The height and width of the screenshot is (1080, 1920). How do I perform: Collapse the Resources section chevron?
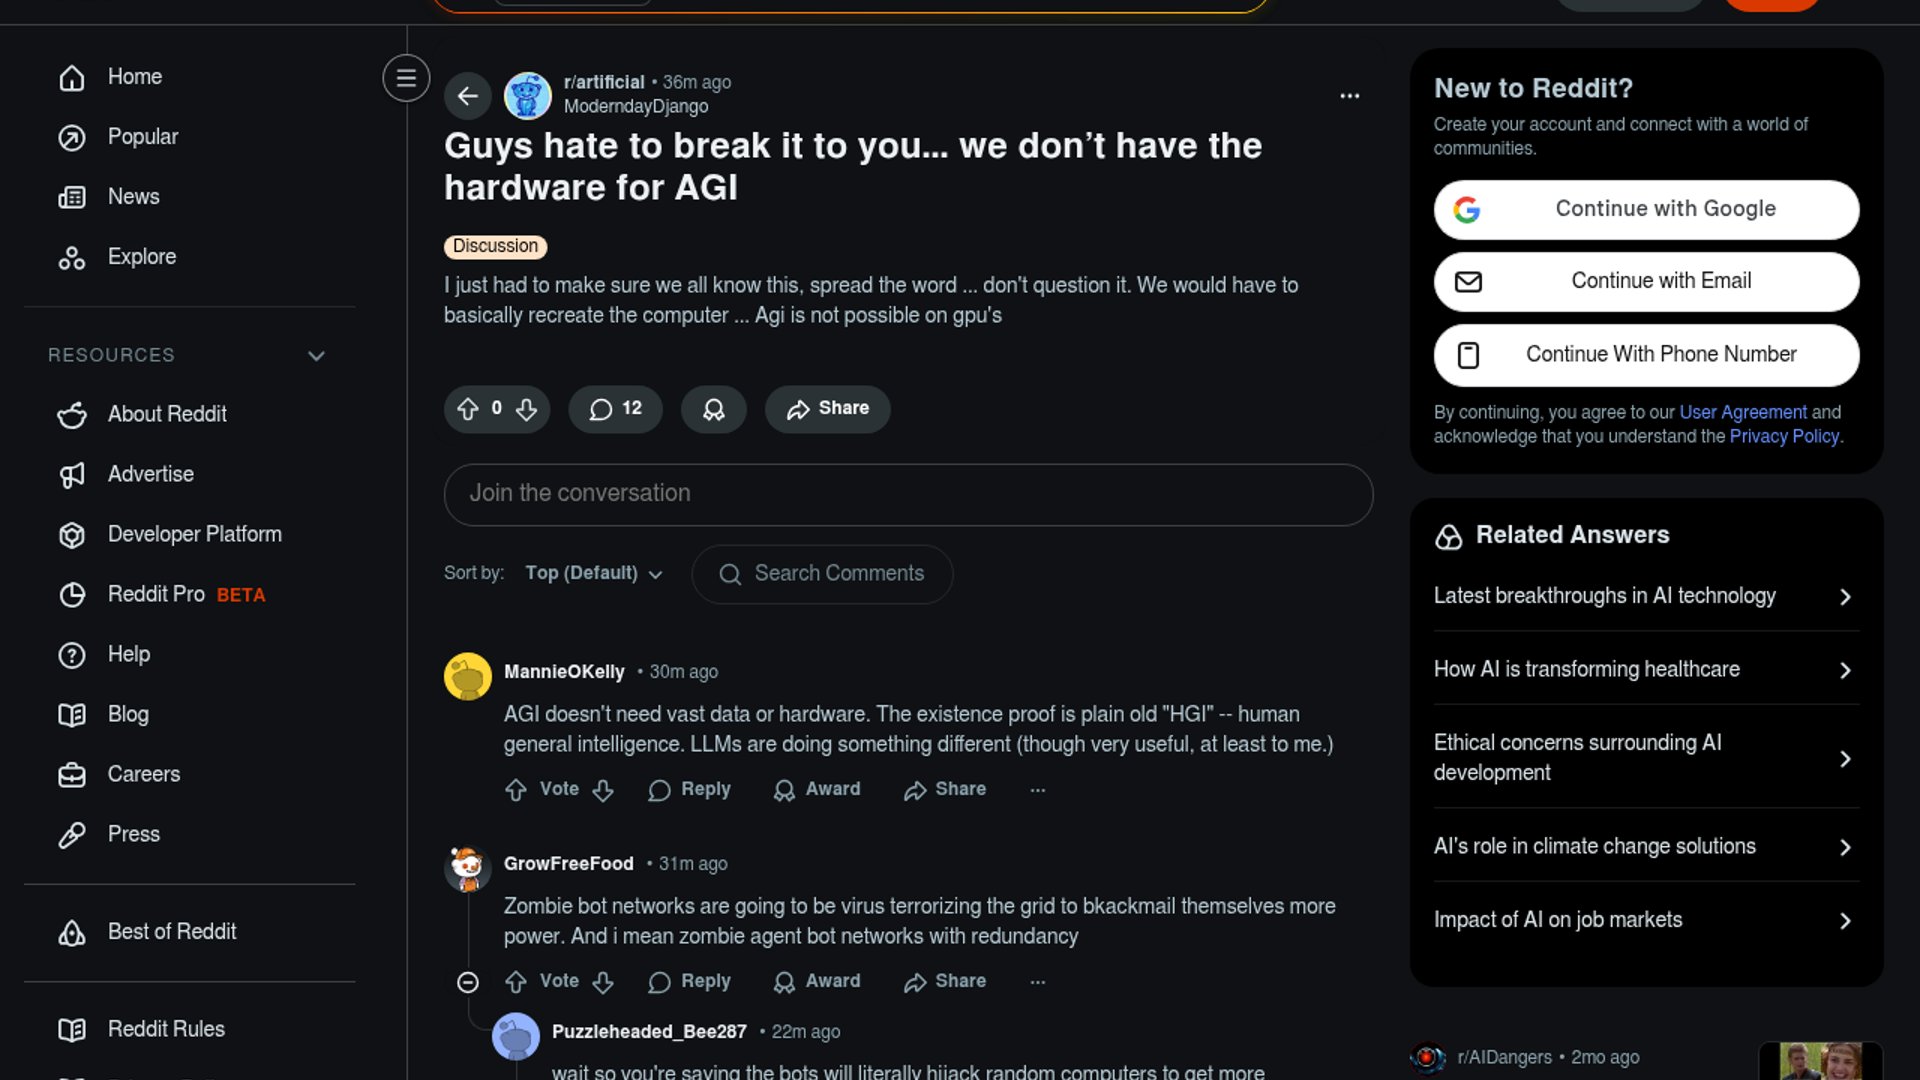click(x=316, y=356)
